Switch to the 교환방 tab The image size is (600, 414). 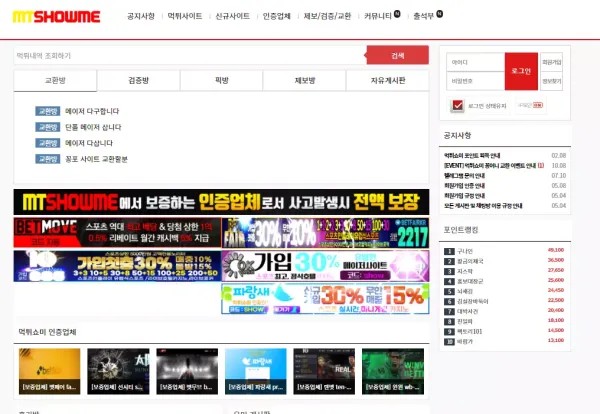[55, 80]
